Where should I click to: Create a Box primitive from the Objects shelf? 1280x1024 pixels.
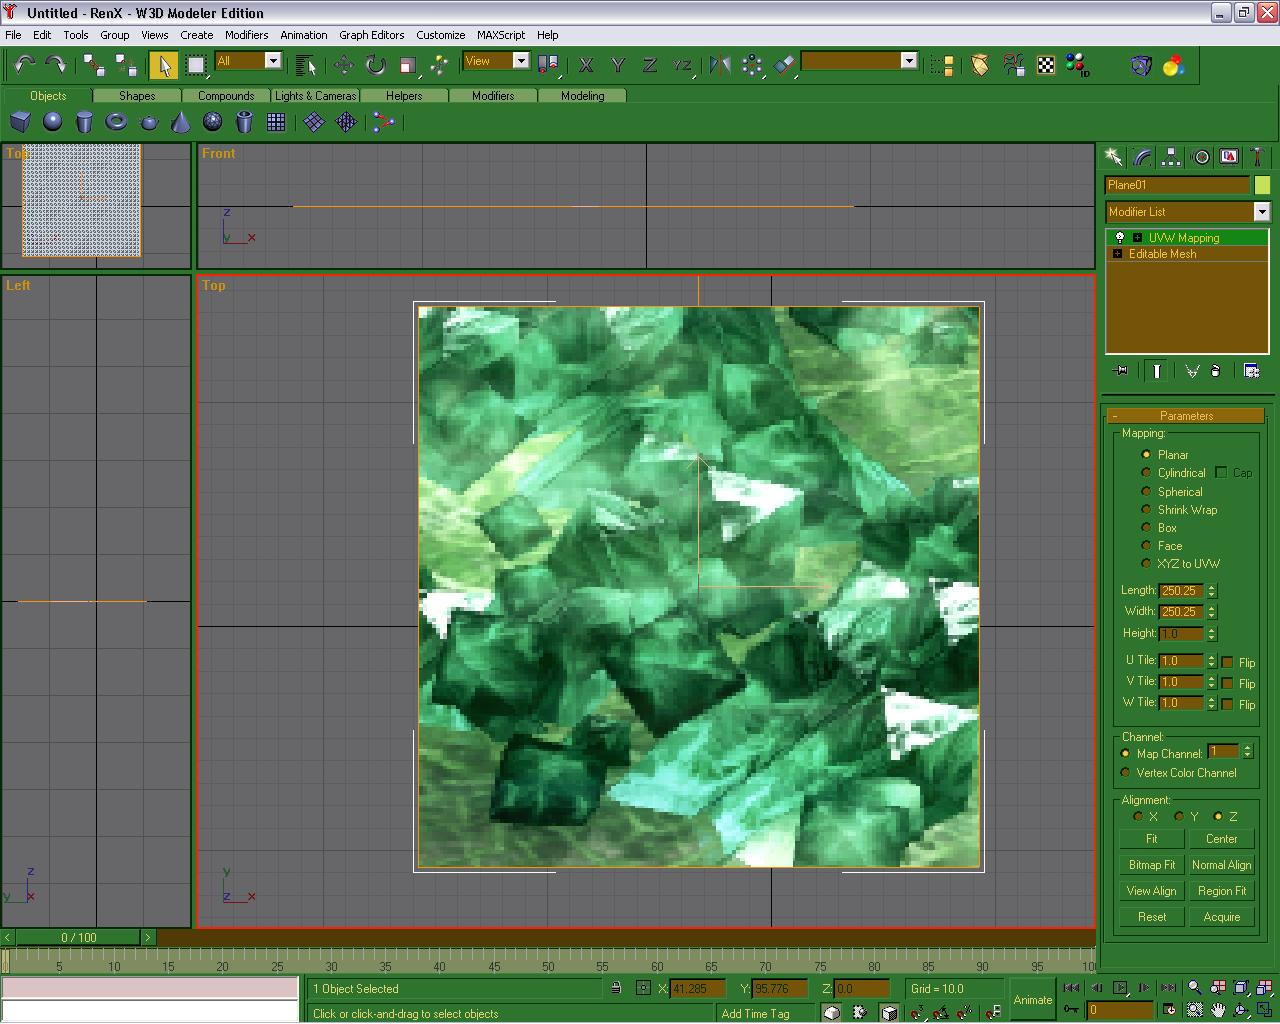[x=20, y=122]
